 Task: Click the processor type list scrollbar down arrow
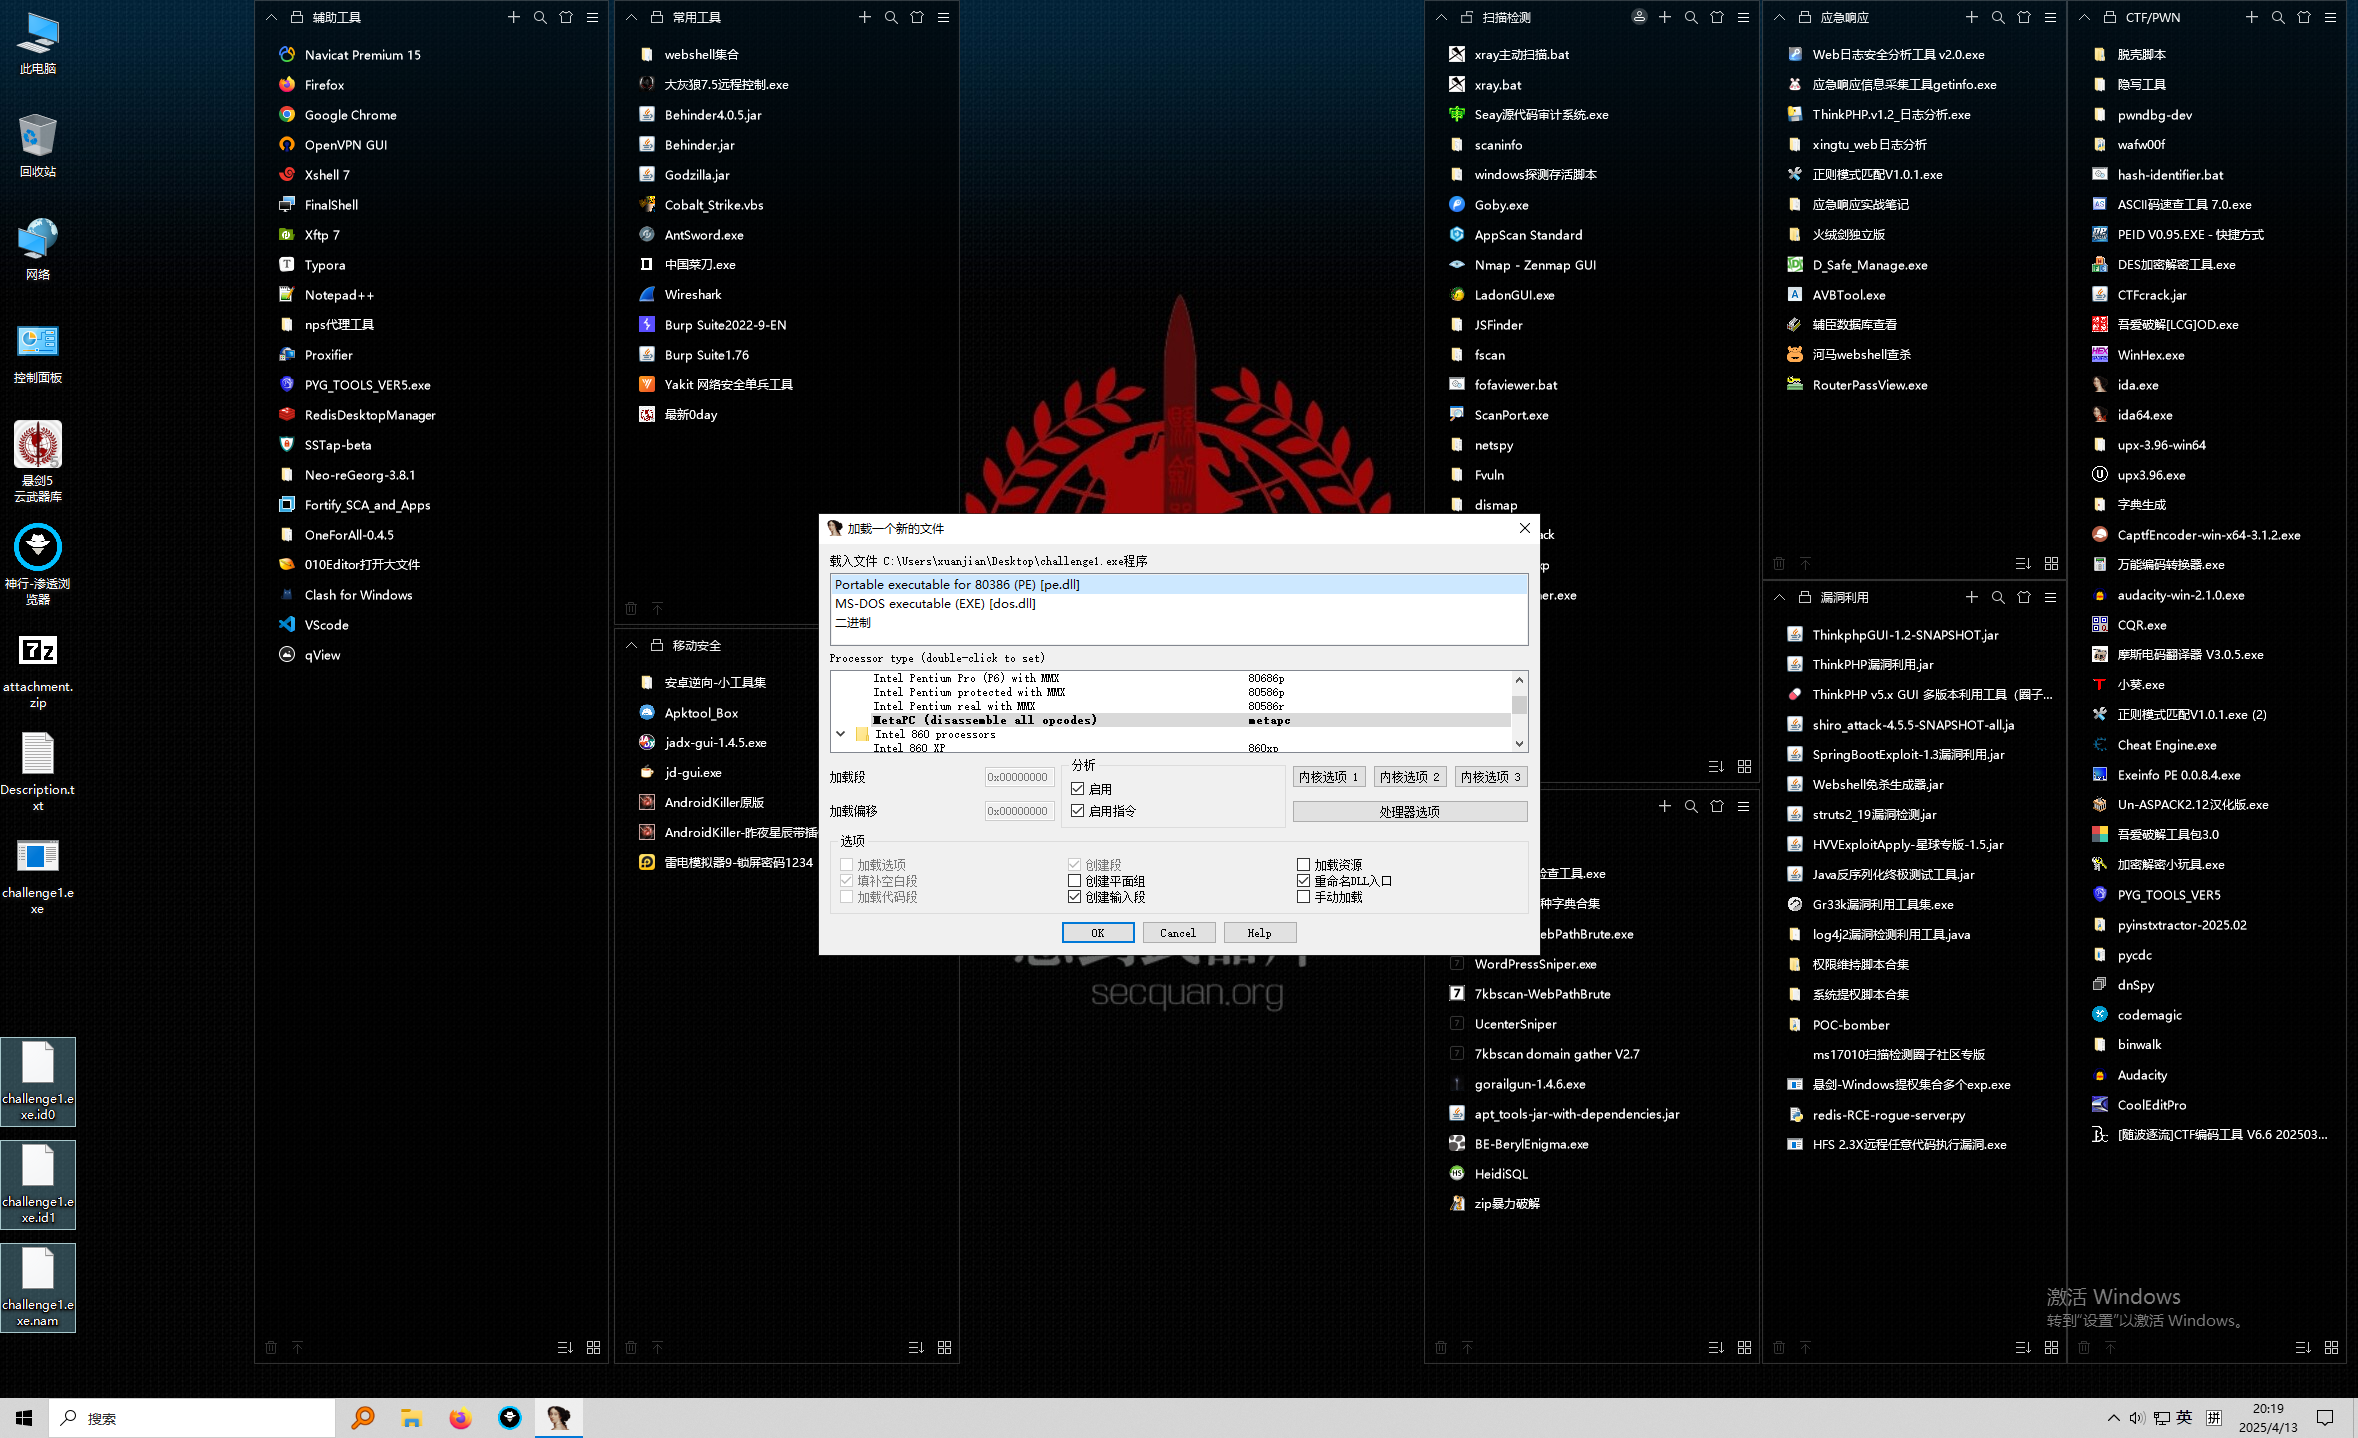(x=1519, y=743)
